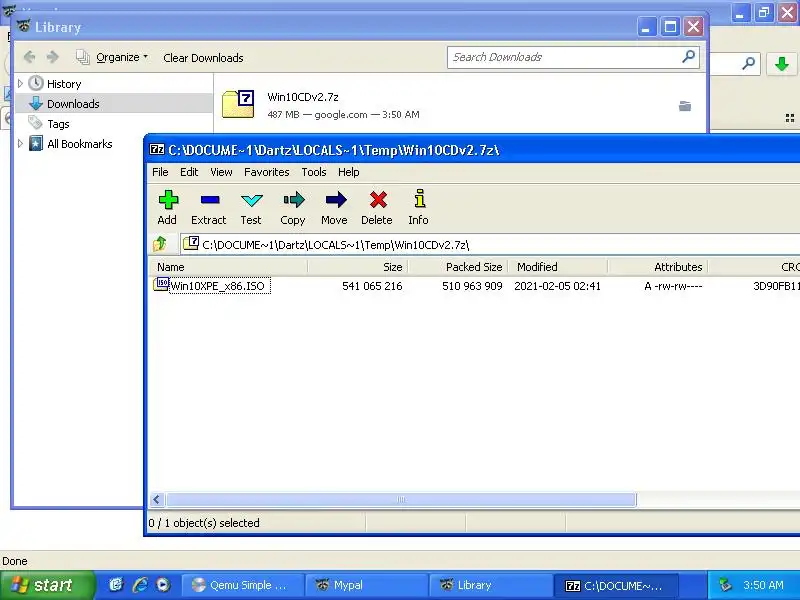Image resolution: width=800 pixels, height=600 pixels.
Task: Click the 2021-02-05 02:41 modified date
Action: point(557,286)
